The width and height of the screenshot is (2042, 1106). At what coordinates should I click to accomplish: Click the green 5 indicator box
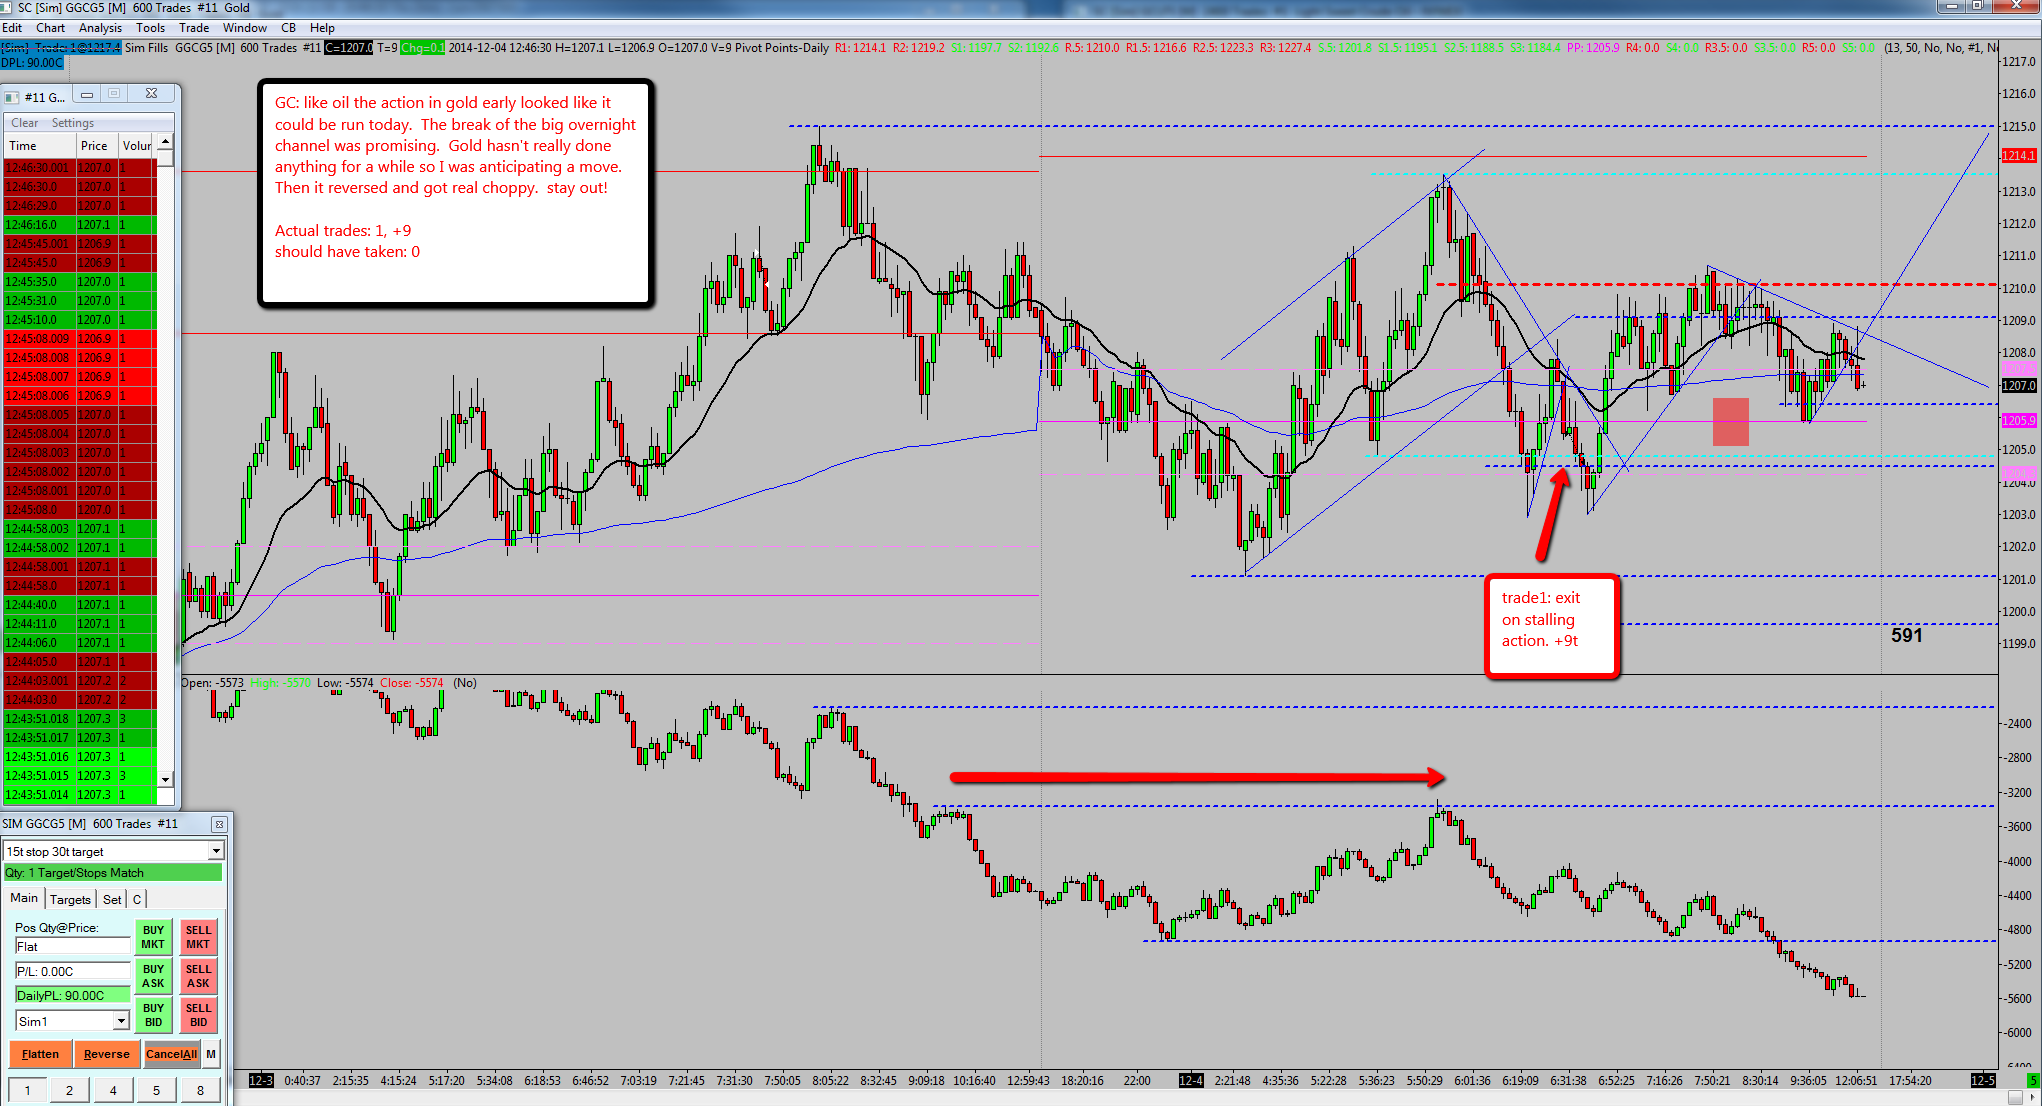coord(2033,1080)
